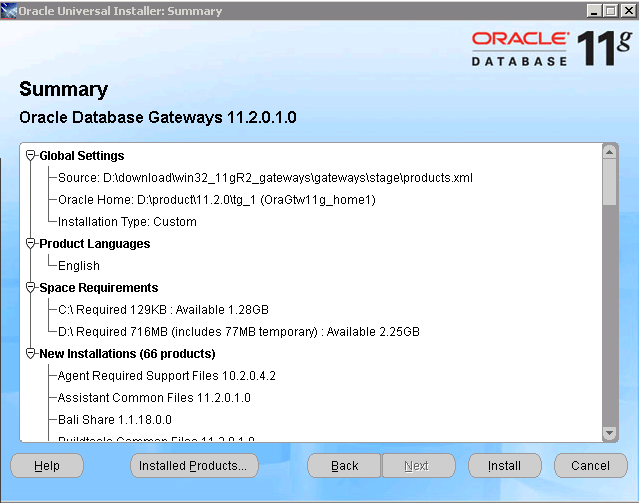Select Assistant Common Files 11.2.0.1.0
This screenshot has width=639, height=503.
pos(154,398)
